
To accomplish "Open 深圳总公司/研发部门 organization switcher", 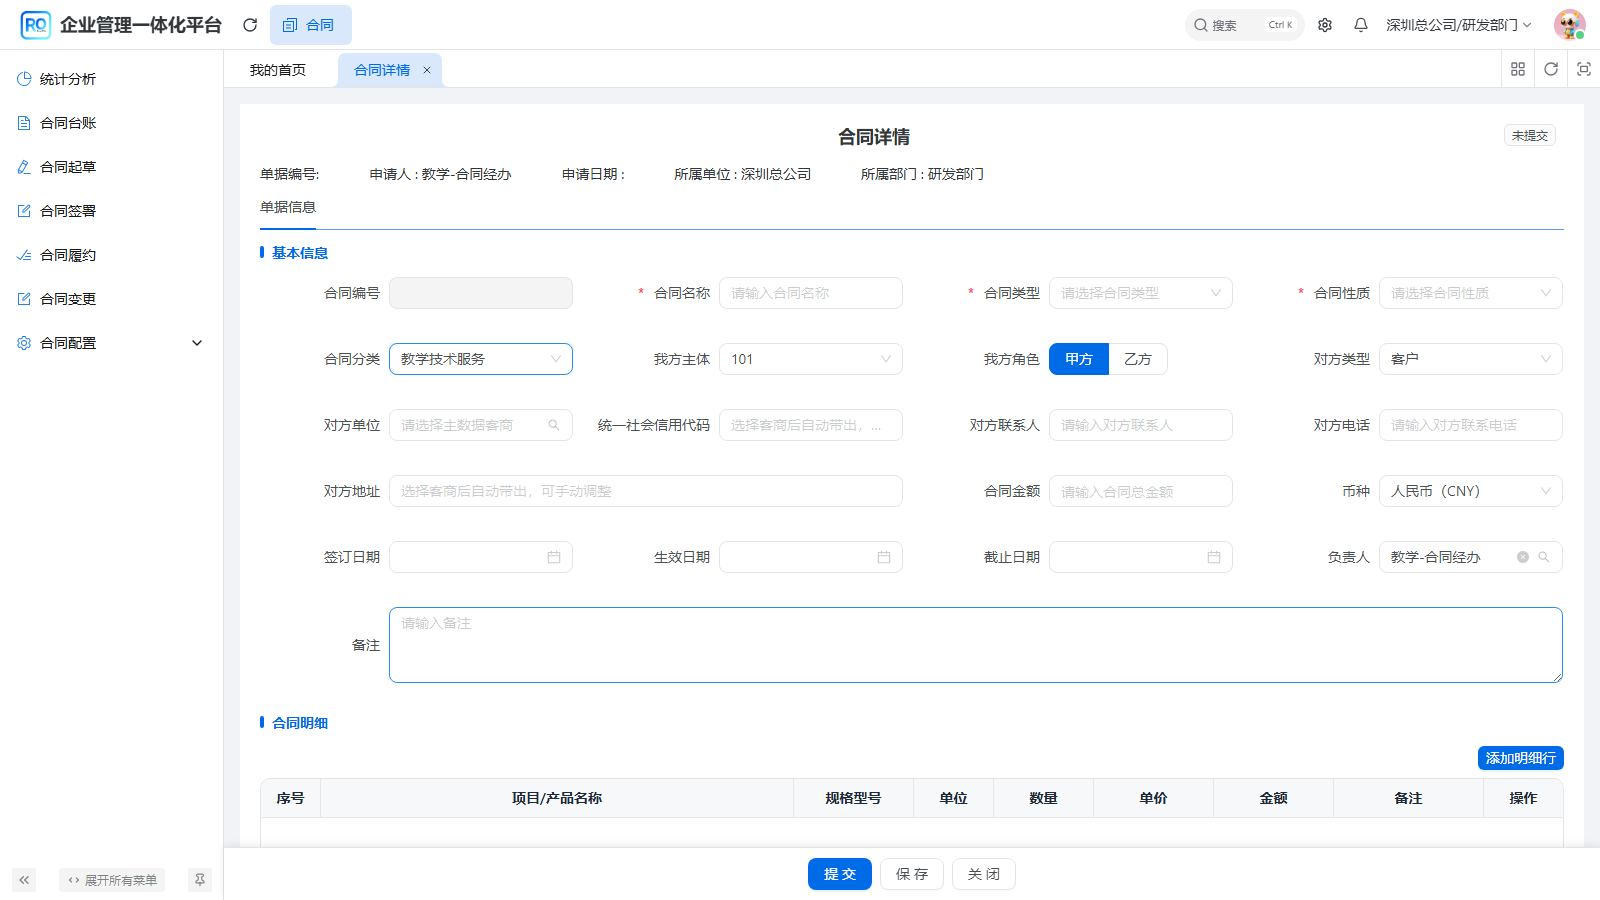I will (x=1459, y=25).
